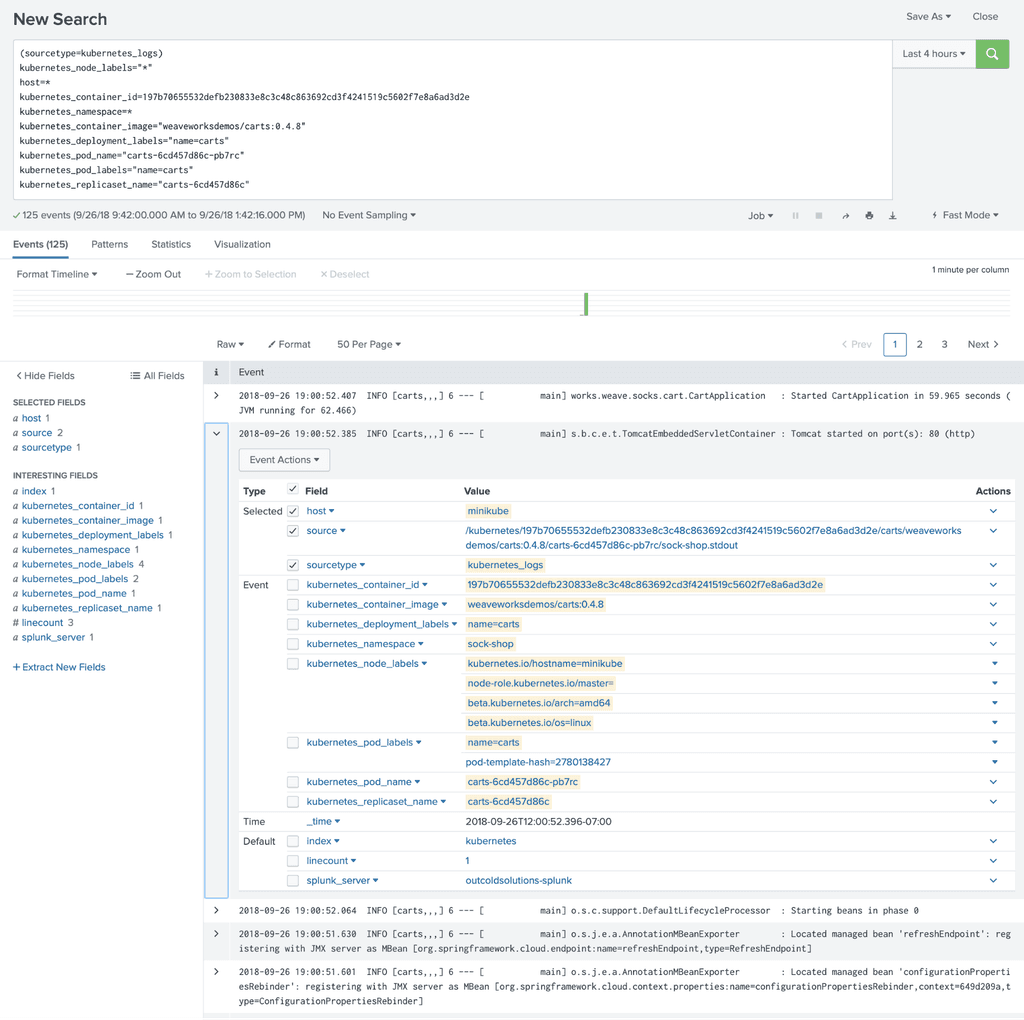Click the Extract New Fields link
The width and height of the screenshot is (1024, 1020).
click(59, 667)
